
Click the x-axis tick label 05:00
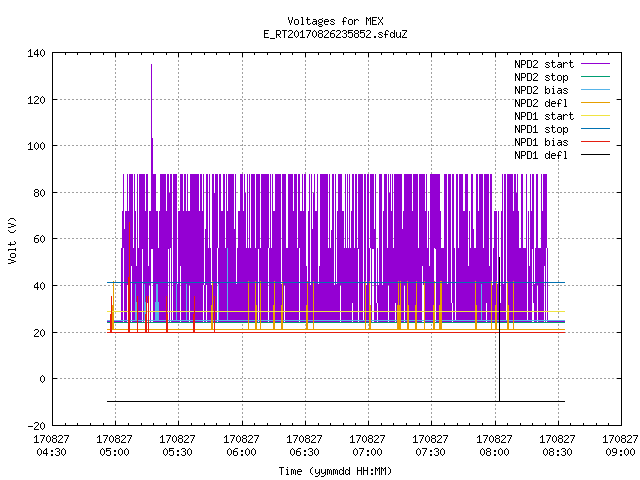pyautogui.click(x=115, y=452)
